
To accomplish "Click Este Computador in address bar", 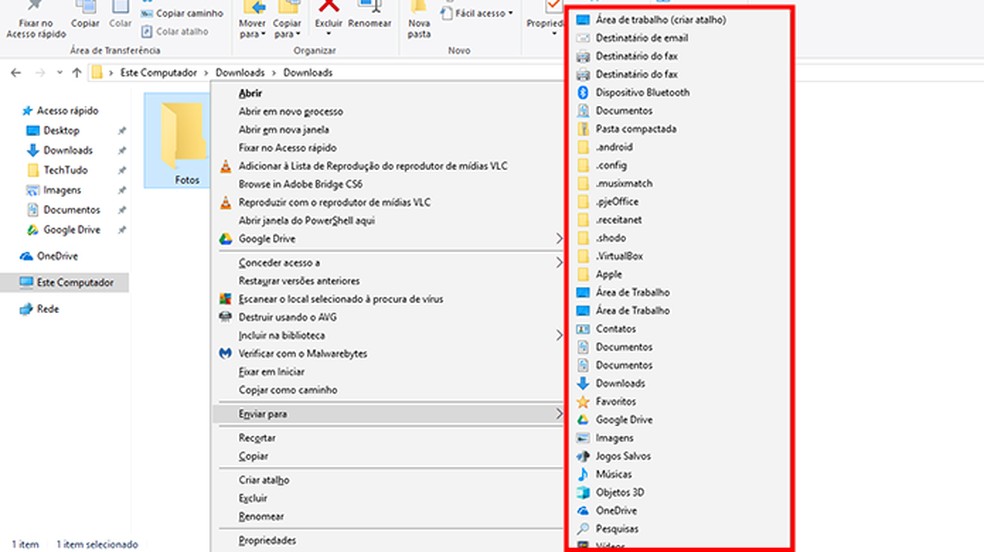I will (158, 73).
